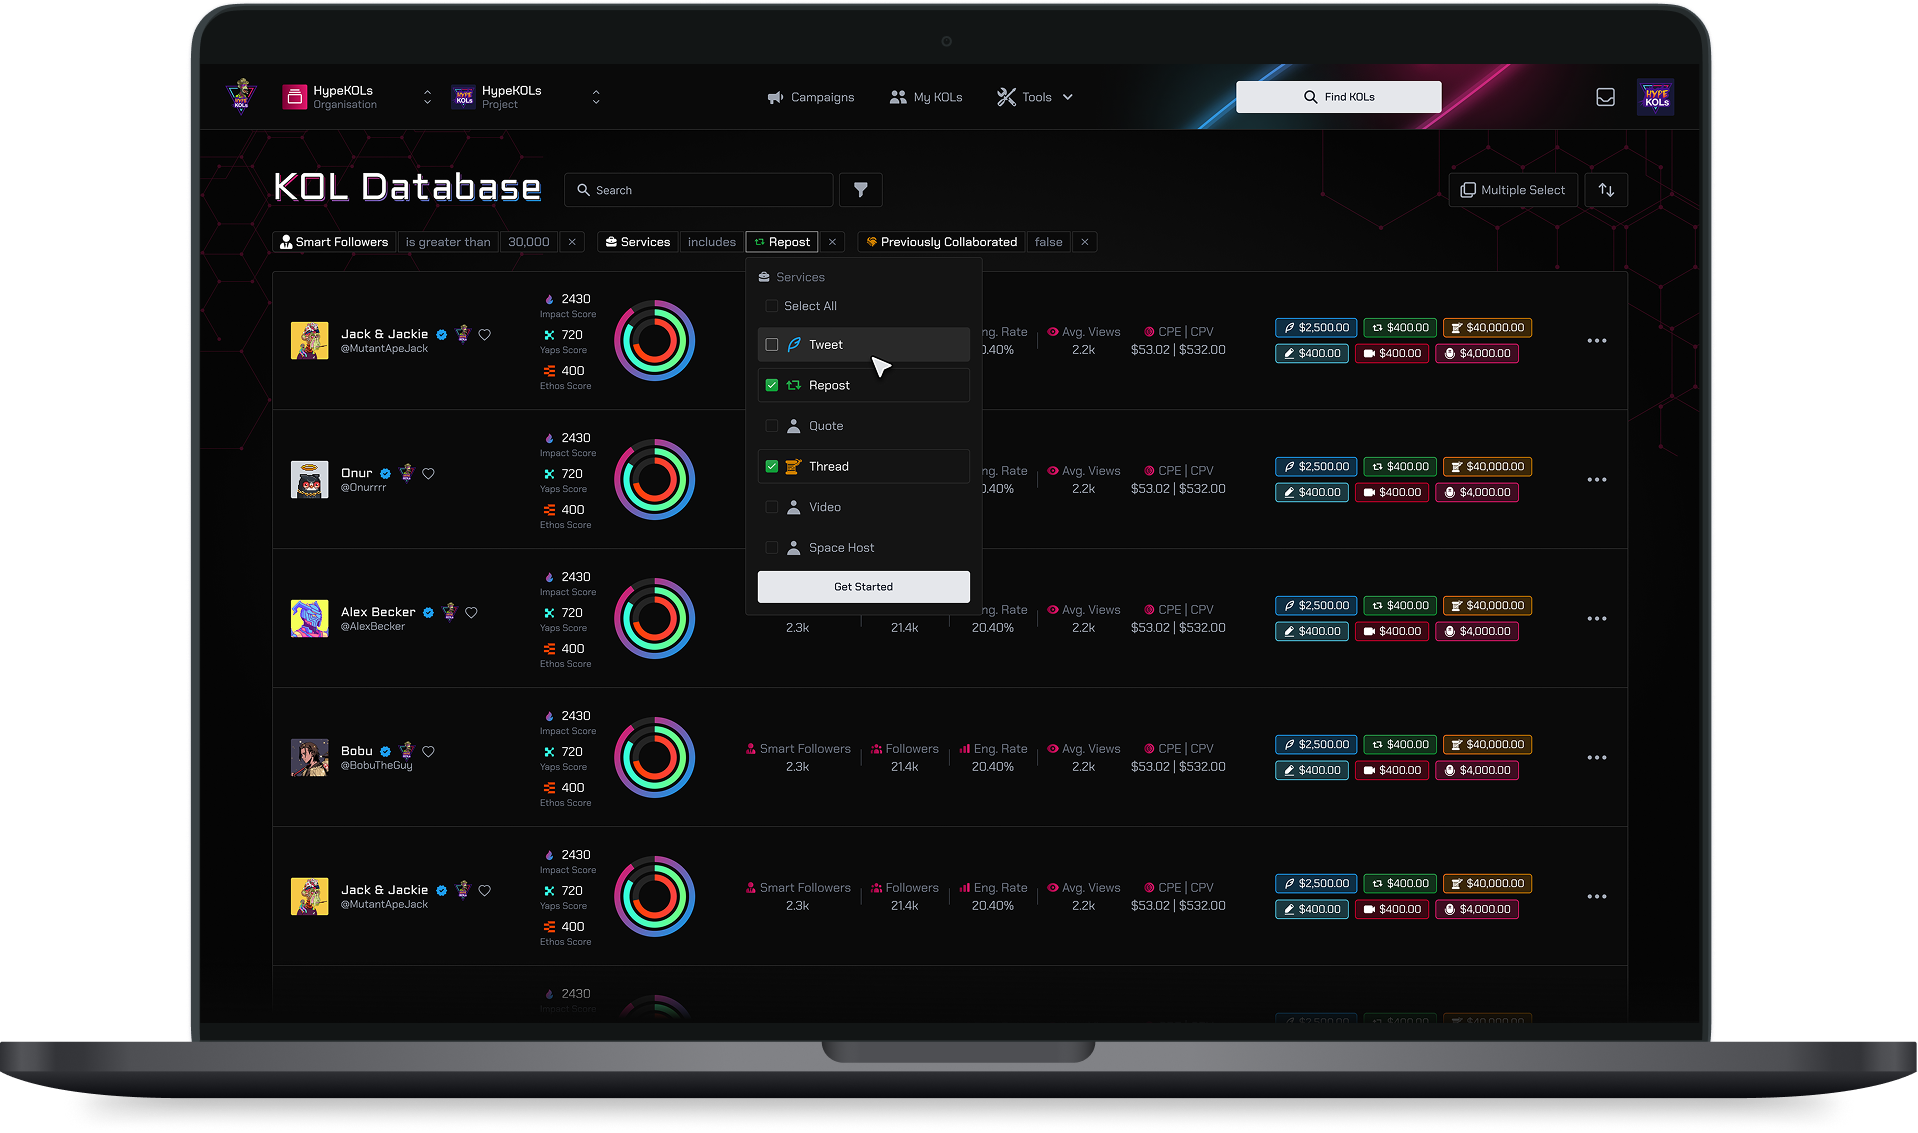Open the Services filter field selector
The height and width of the screenshot is (1133, 1918).
tap(637, 242)
